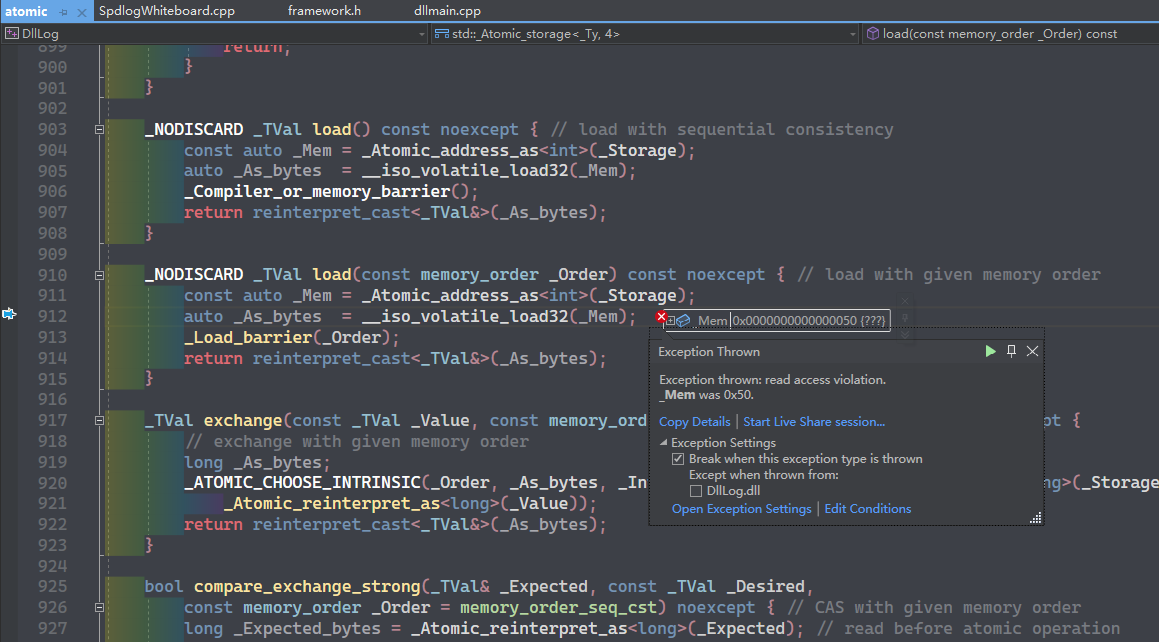The width and height of the screenshot is (1159, 642).
Task: Open Exception Settings via the link
Action: tap(741, 508)
